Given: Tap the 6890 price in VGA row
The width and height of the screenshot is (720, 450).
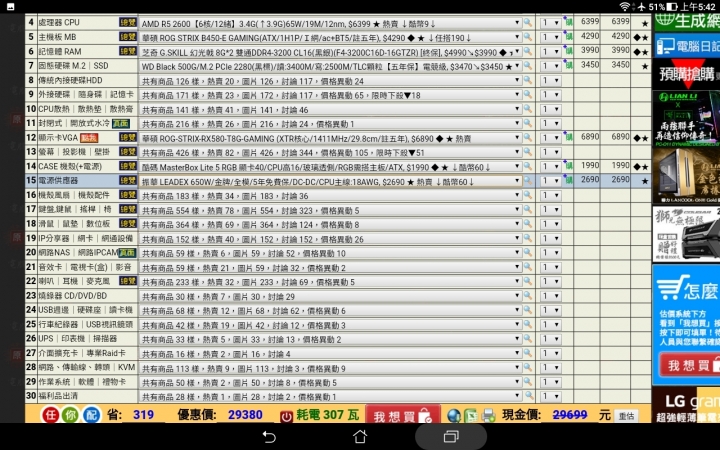Looking at the screenshot, I should (x=590, y=137).
